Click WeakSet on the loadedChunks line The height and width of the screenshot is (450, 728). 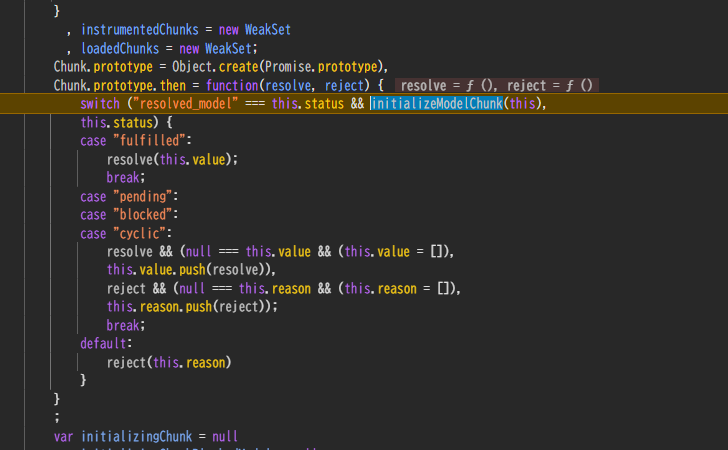point(228,48)
